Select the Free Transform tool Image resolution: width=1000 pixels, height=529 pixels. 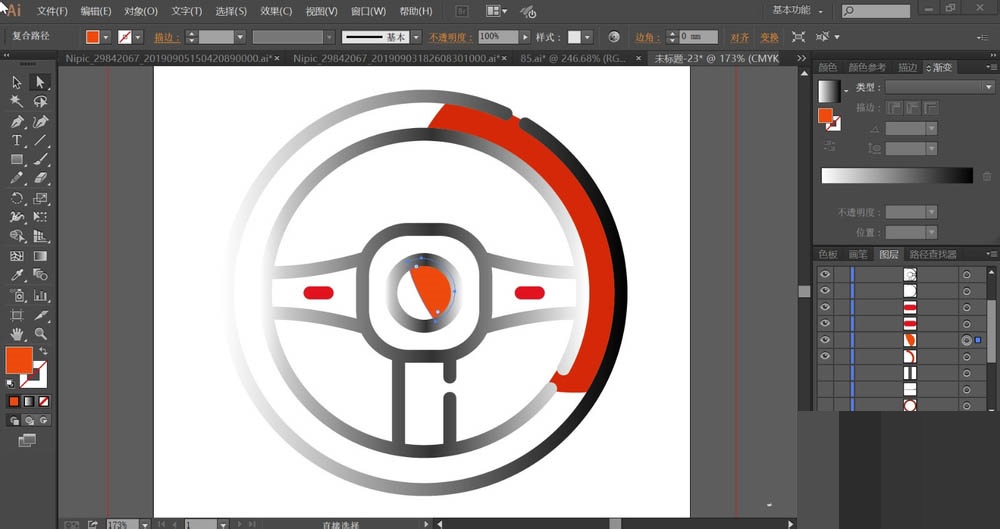point(40,218)
